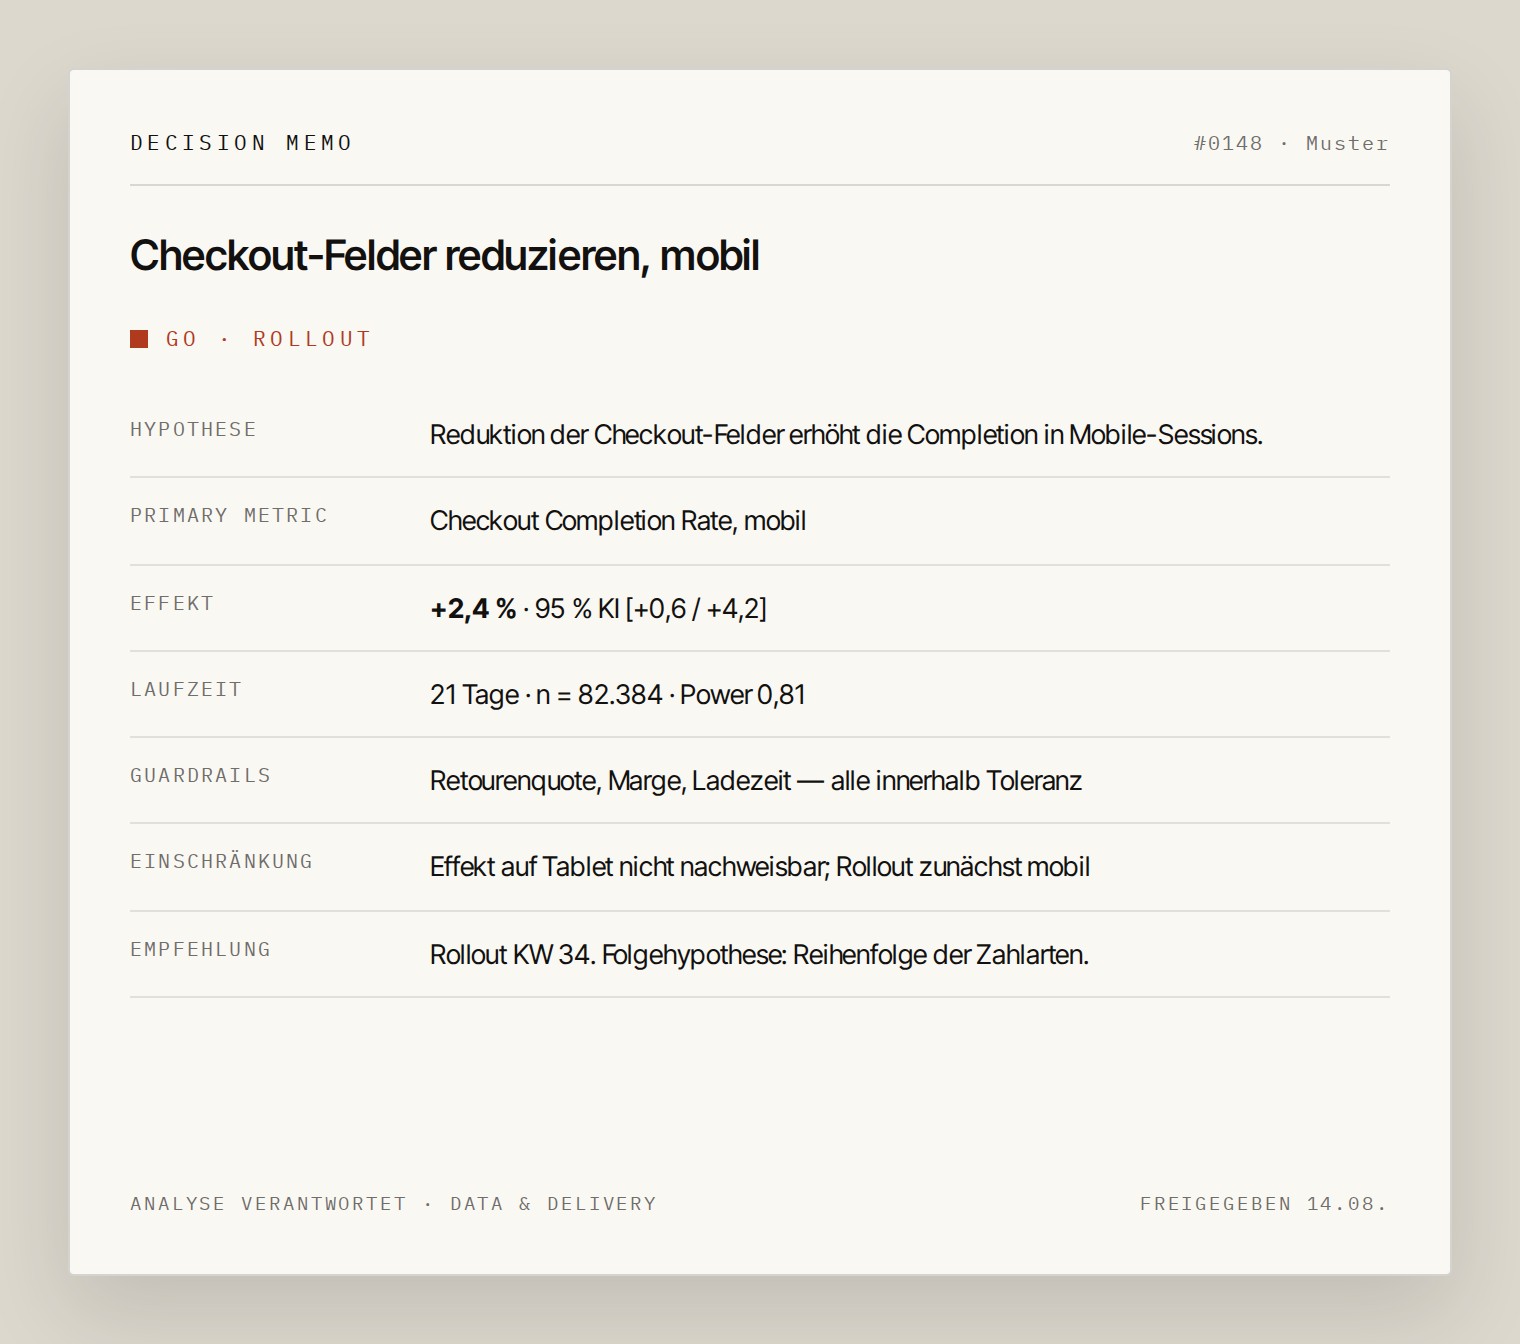Screen dimensions: 1520x1344
Task: Select the LAUFZEIT row label
Action: [186, 689]
